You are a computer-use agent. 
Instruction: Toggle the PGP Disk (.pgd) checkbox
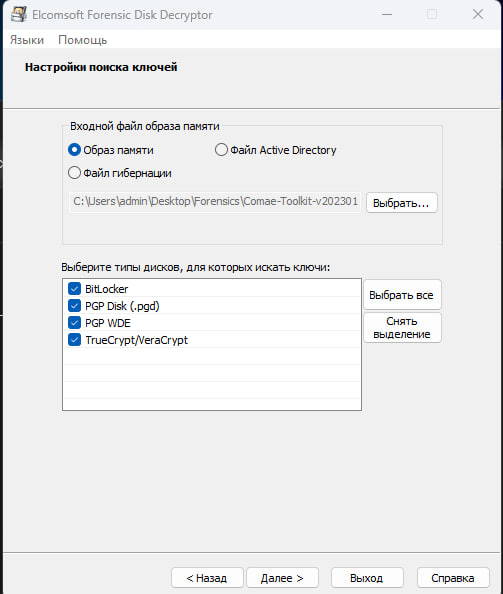74,306
